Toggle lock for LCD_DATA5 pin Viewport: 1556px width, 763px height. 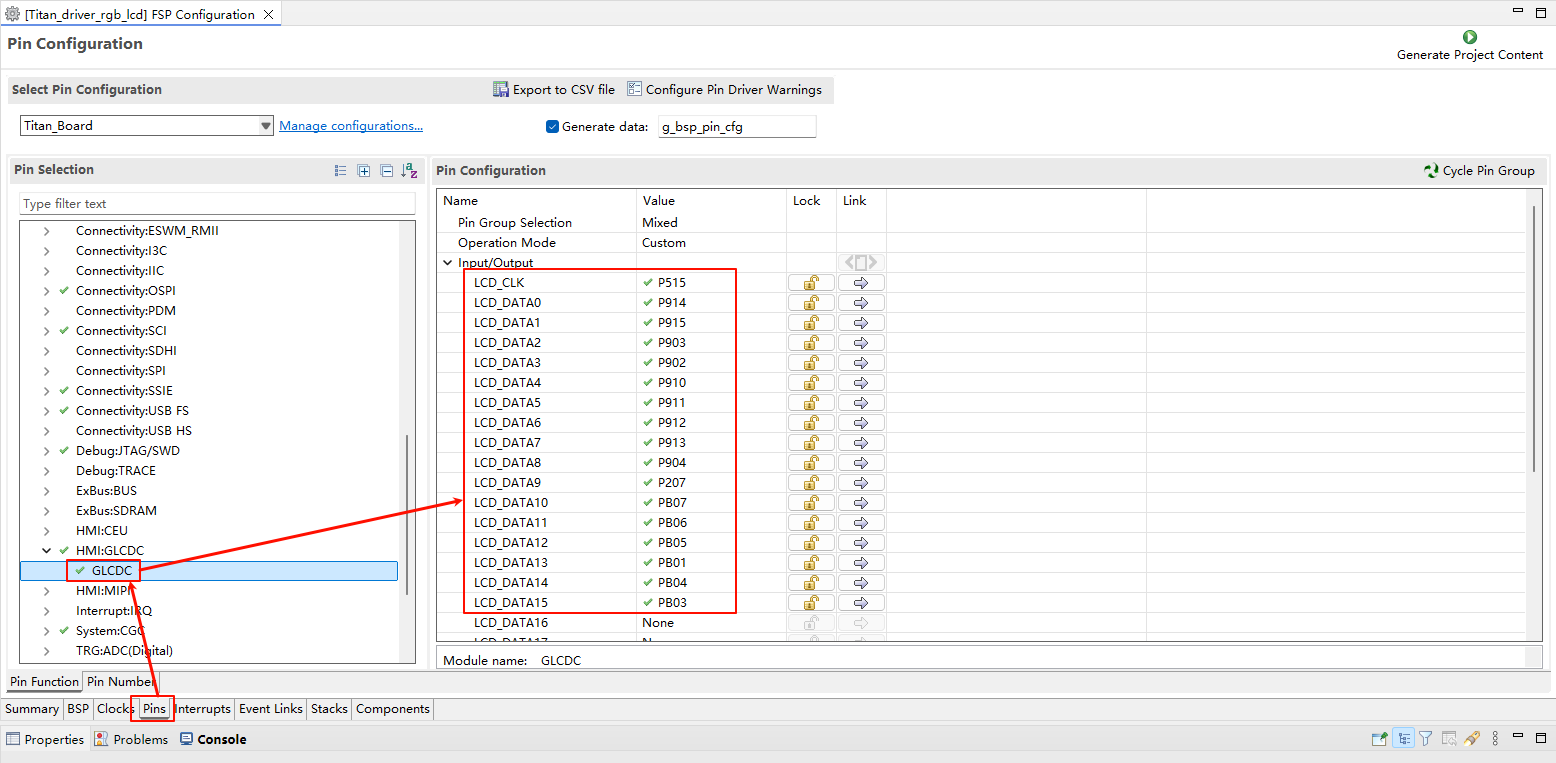pos(811,403)
